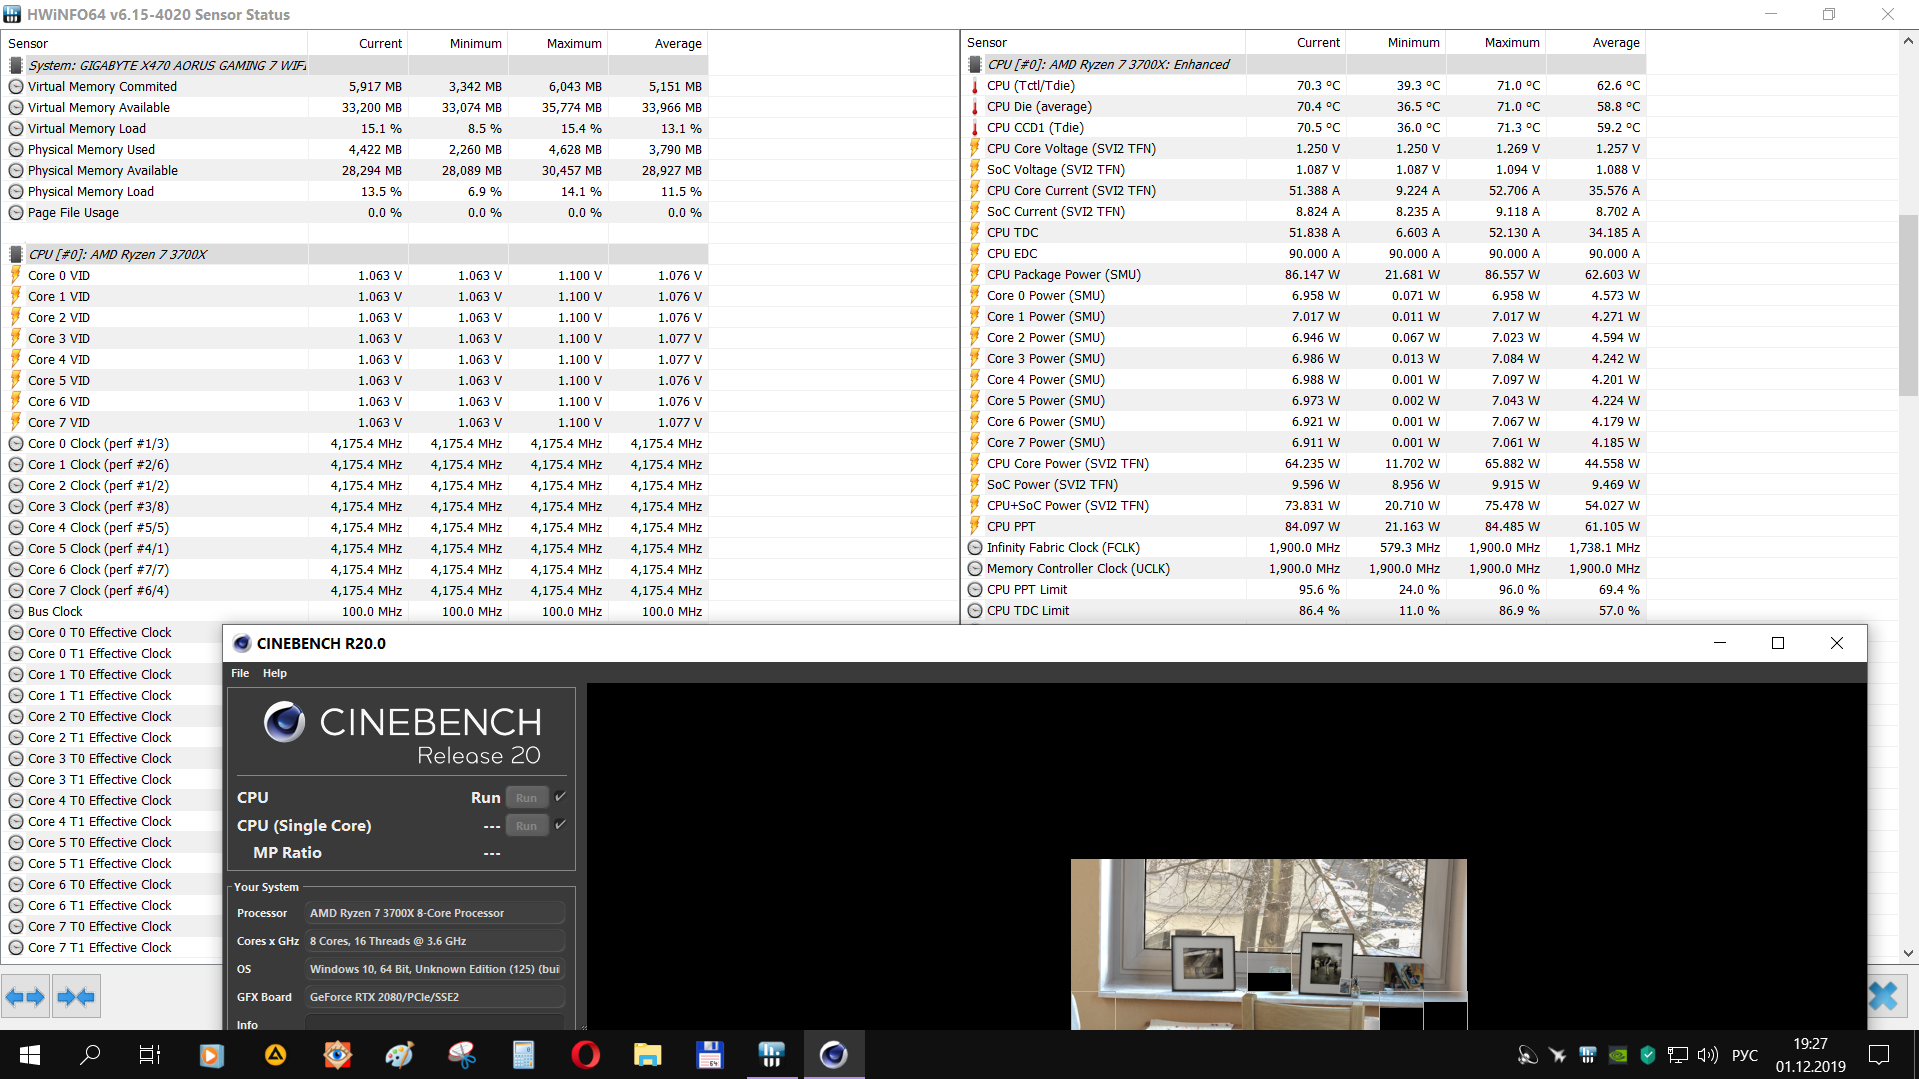Select the CPU (Tctl/Tdie) temperature row
This screenshot has width=1919, height=1079.
pos(1304,86)
